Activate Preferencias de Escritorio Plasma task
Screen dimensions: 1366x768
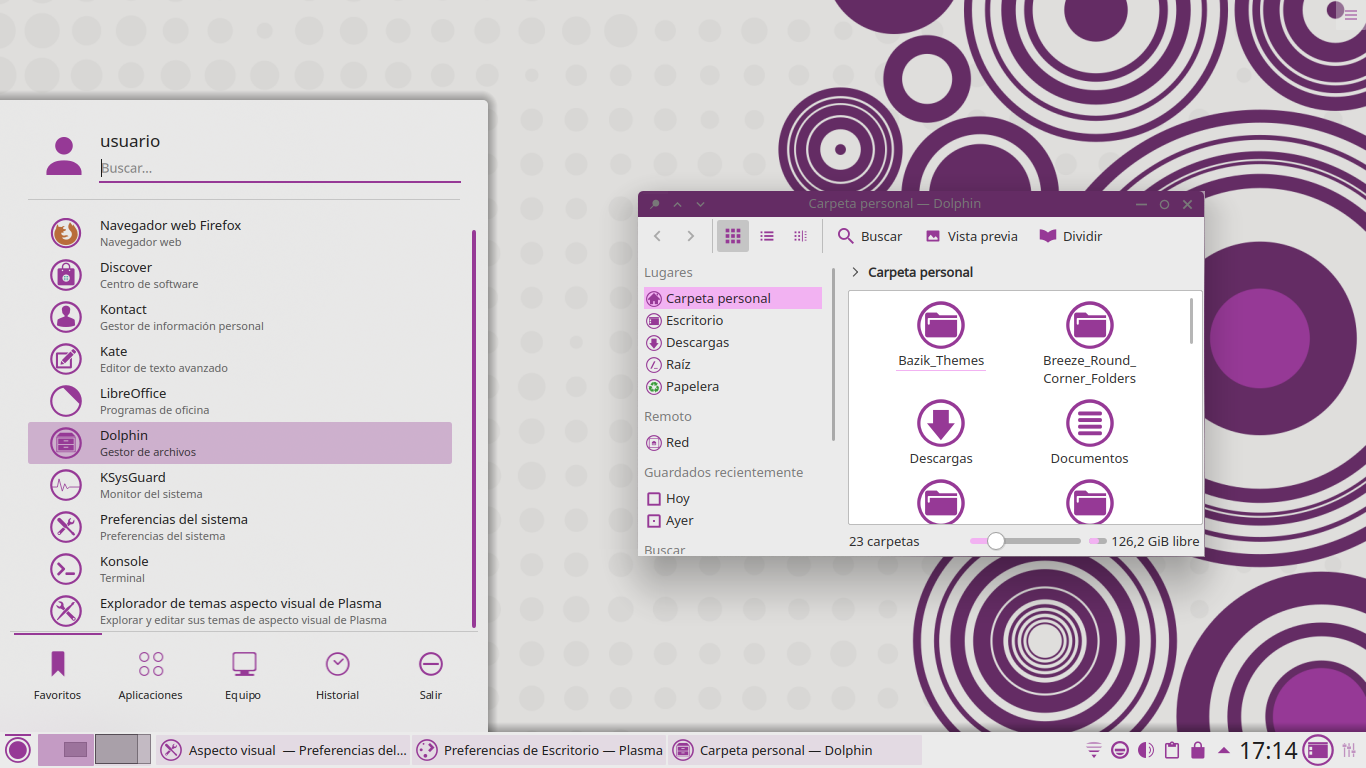[x=539, y=750]
